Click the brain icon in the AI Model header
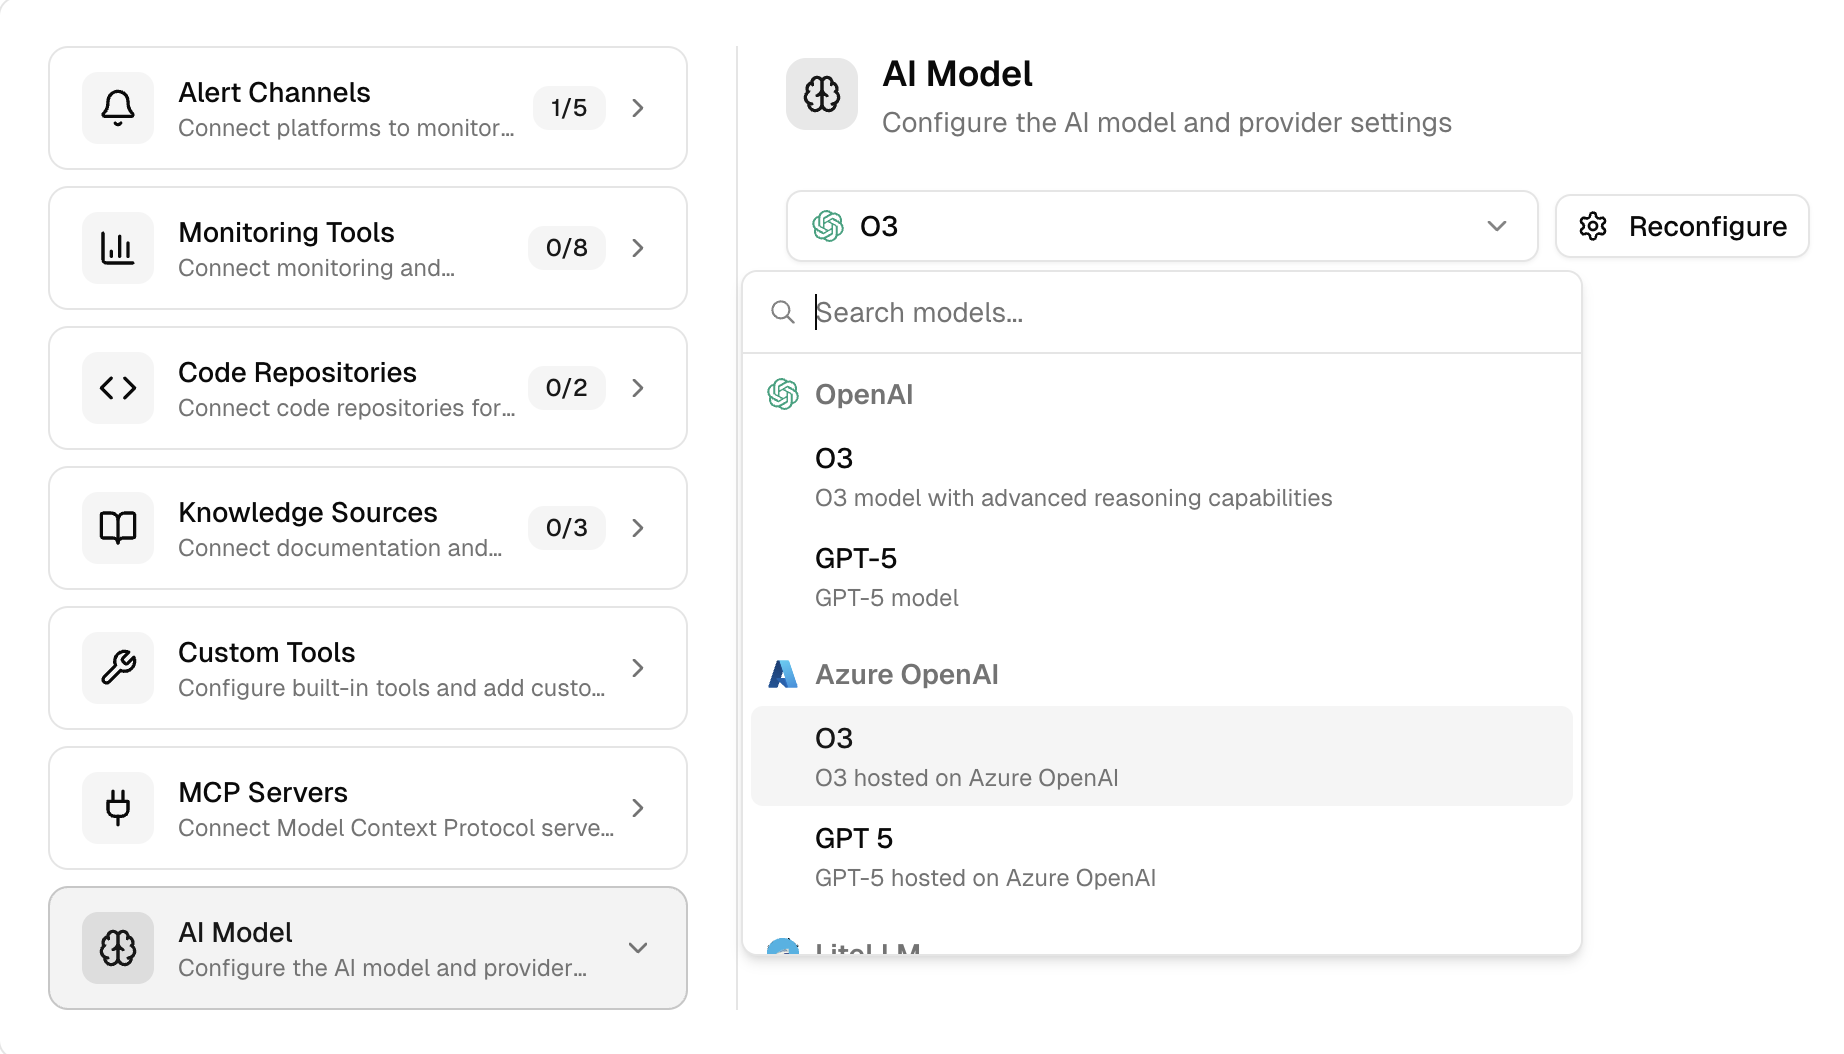This screenshot has width=1844, height=1054. [x=821, y=95]
